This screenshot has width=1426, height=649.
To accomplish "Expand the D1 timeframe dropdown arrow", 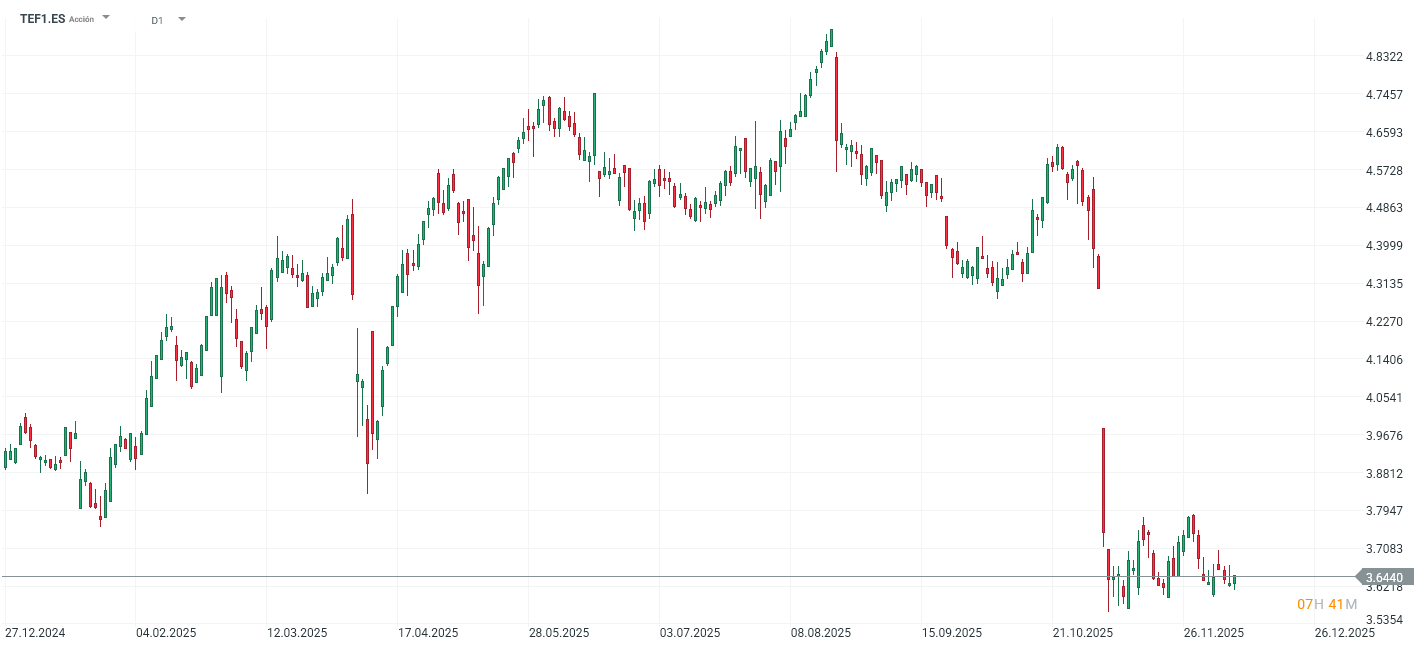I will (x=181, y=19).
